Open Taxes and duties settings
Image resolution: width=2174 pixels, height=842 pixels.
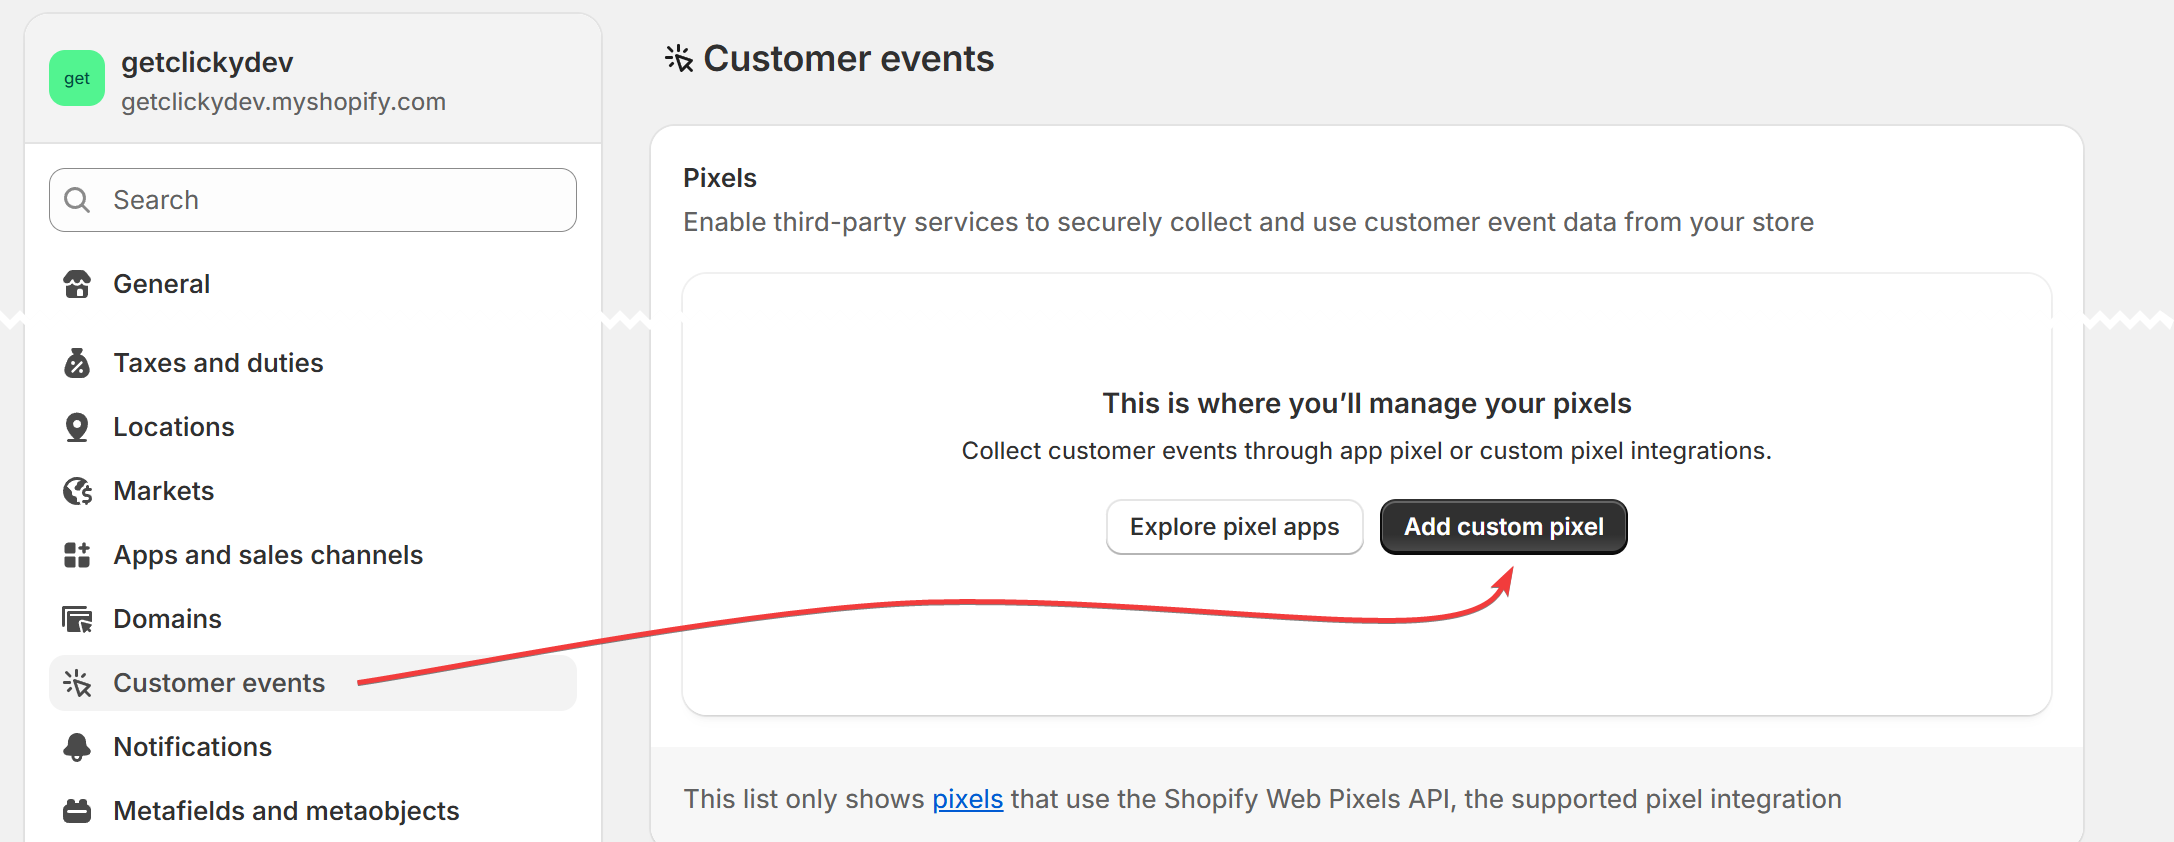(x=218, y=363)
